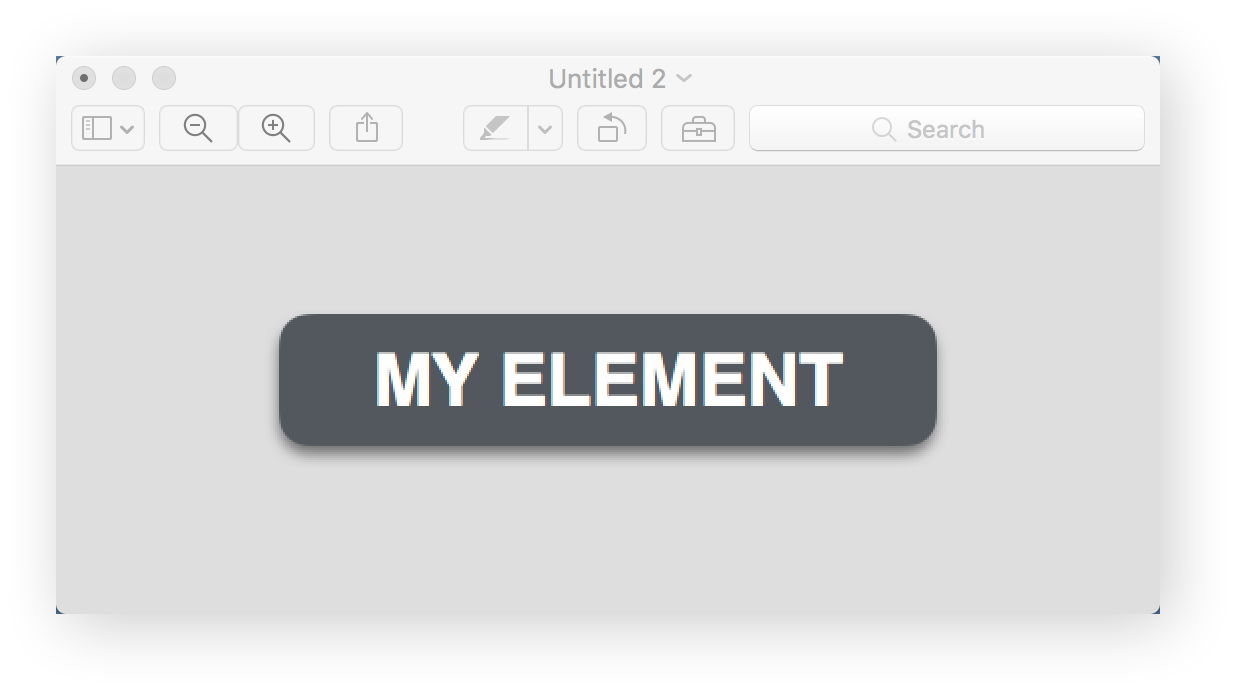Screen dimensions: 1236x690
Task: Click the Zoom Out magnifier icon
Action: [198, 128]
